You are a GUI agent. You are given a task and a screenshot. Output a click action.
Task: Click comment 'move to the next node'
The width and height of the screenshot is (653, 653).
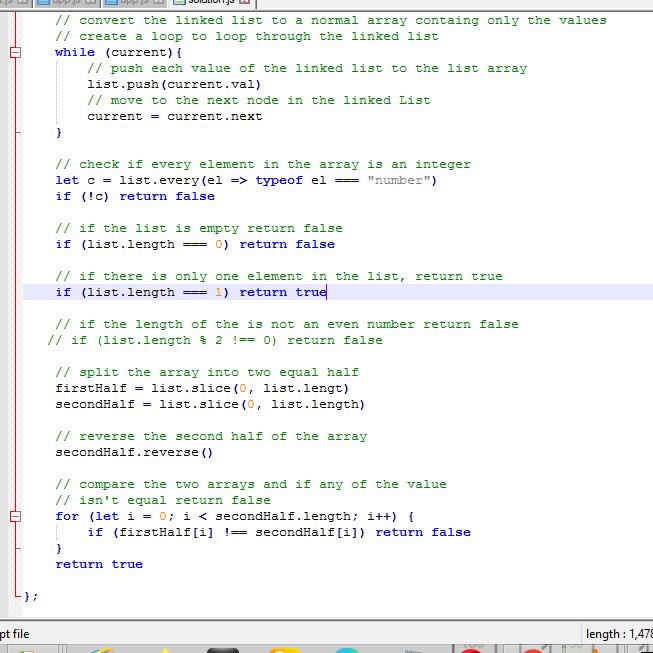pos(259,100)
